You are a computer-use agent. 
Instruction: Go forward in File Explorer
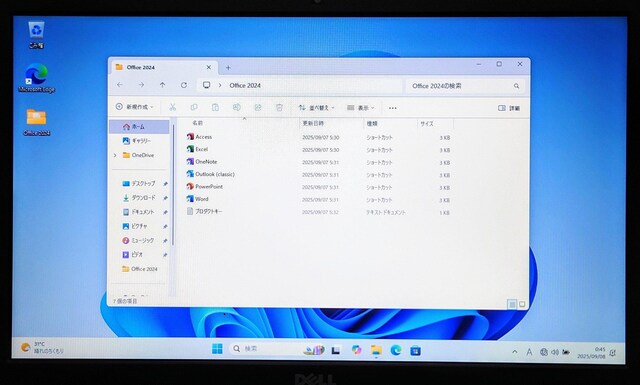(141, 85)
